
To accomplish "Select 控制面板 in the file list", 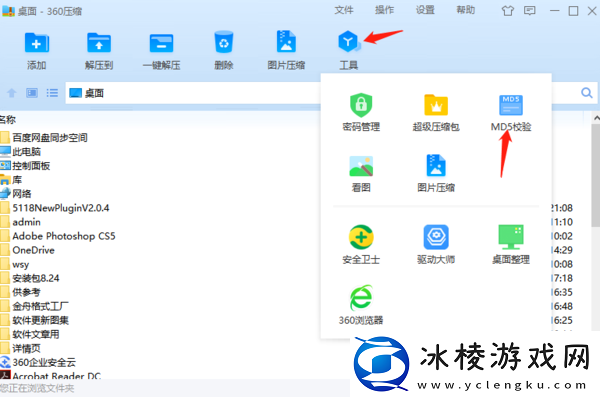I will pos(26,166).
